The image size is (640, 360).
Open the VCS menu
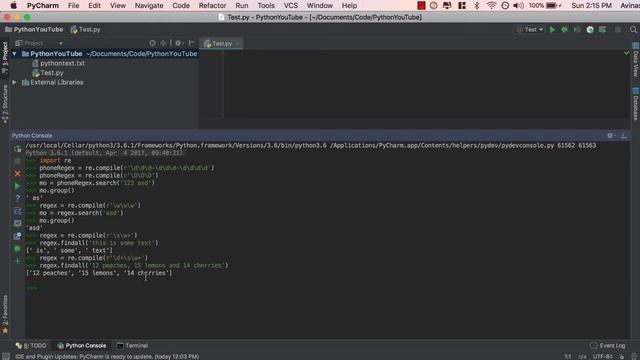291,6
